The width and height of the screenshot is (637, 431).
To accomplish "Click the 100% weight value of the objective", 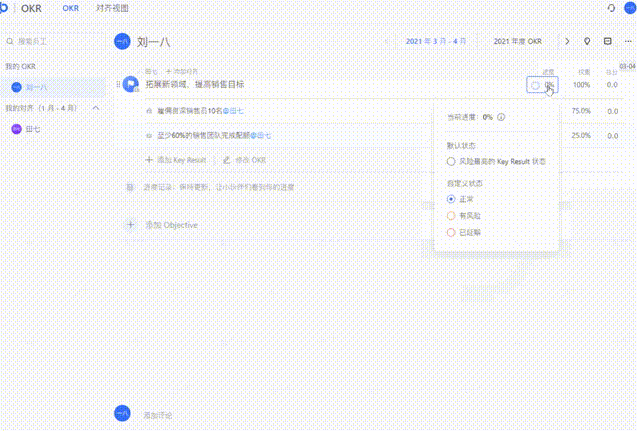I will (581, 85).
